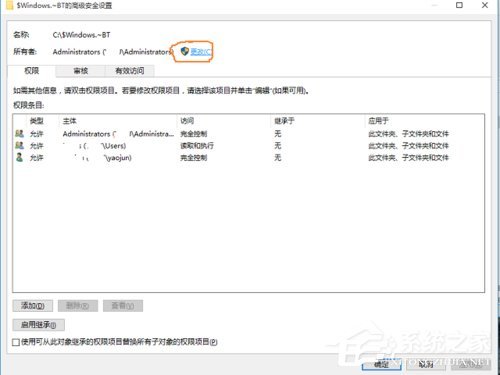Click the user icon in yaojun row
The height and width of the screenshot is (375, 500).
pos(20,157)
